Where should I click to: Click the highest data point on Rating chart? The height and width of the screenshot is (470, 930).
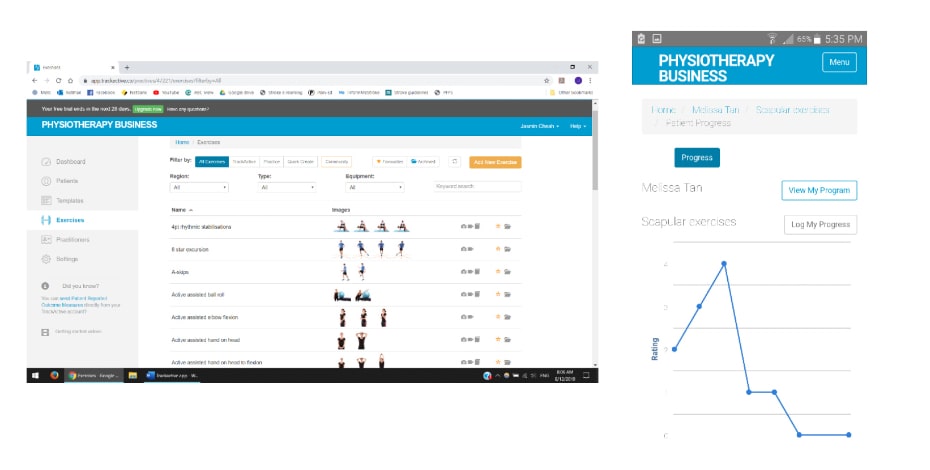coord(724,263)
